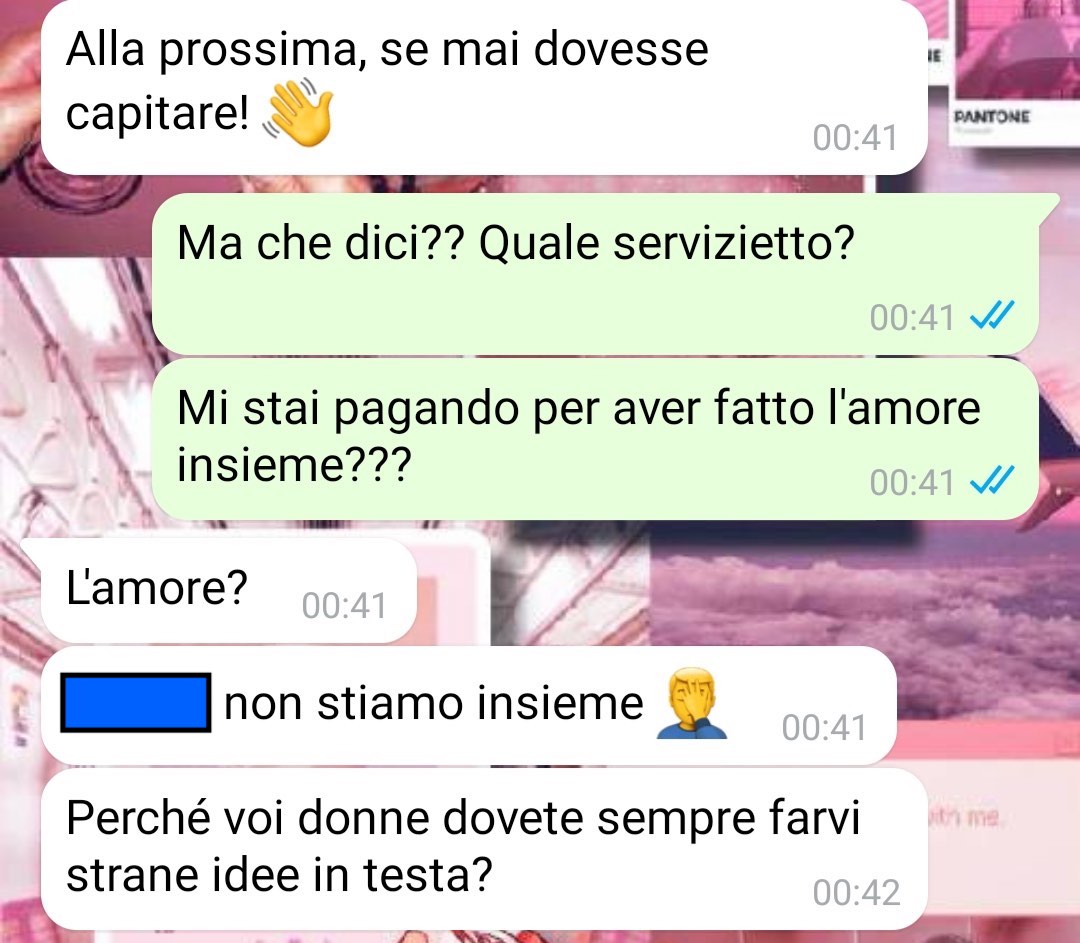The width and height of the screenshot is (1080, 943).
Task: Tap the 'Perché voi donne dovete sempre' message
Action: (x=484, y=849)
